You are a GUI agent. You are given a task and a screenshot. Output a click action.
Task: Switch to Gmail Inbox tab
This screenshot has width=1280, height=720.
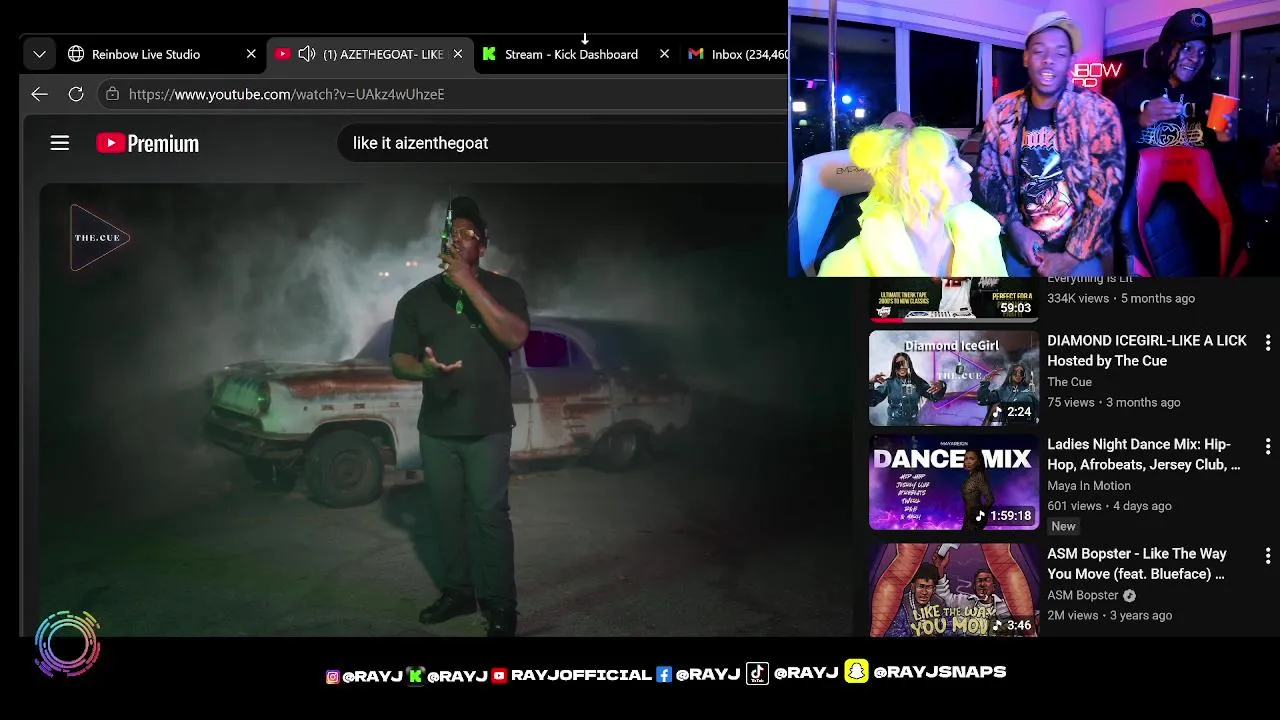(738, 54)
